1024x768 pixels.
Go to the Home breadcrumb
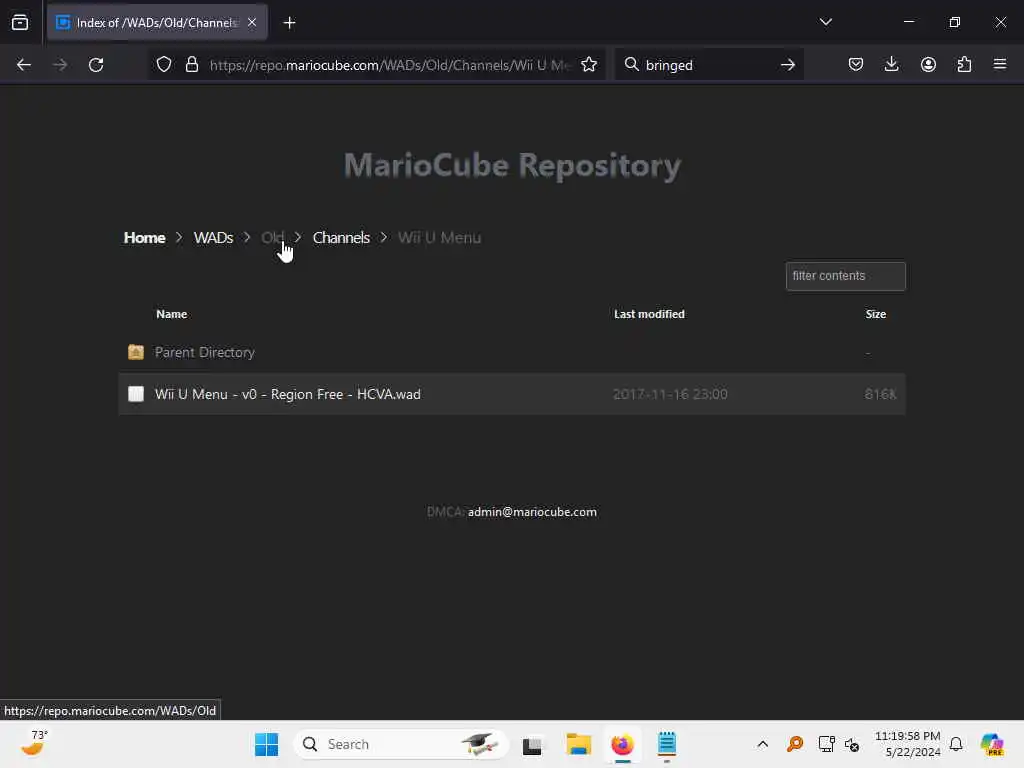point(144,238)
